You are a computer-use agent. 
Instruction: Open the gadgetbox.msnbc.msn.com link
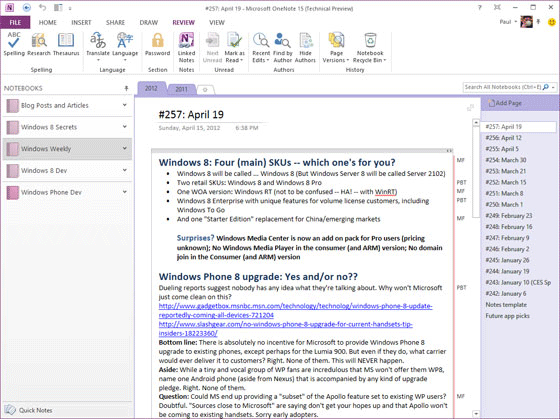295,310
